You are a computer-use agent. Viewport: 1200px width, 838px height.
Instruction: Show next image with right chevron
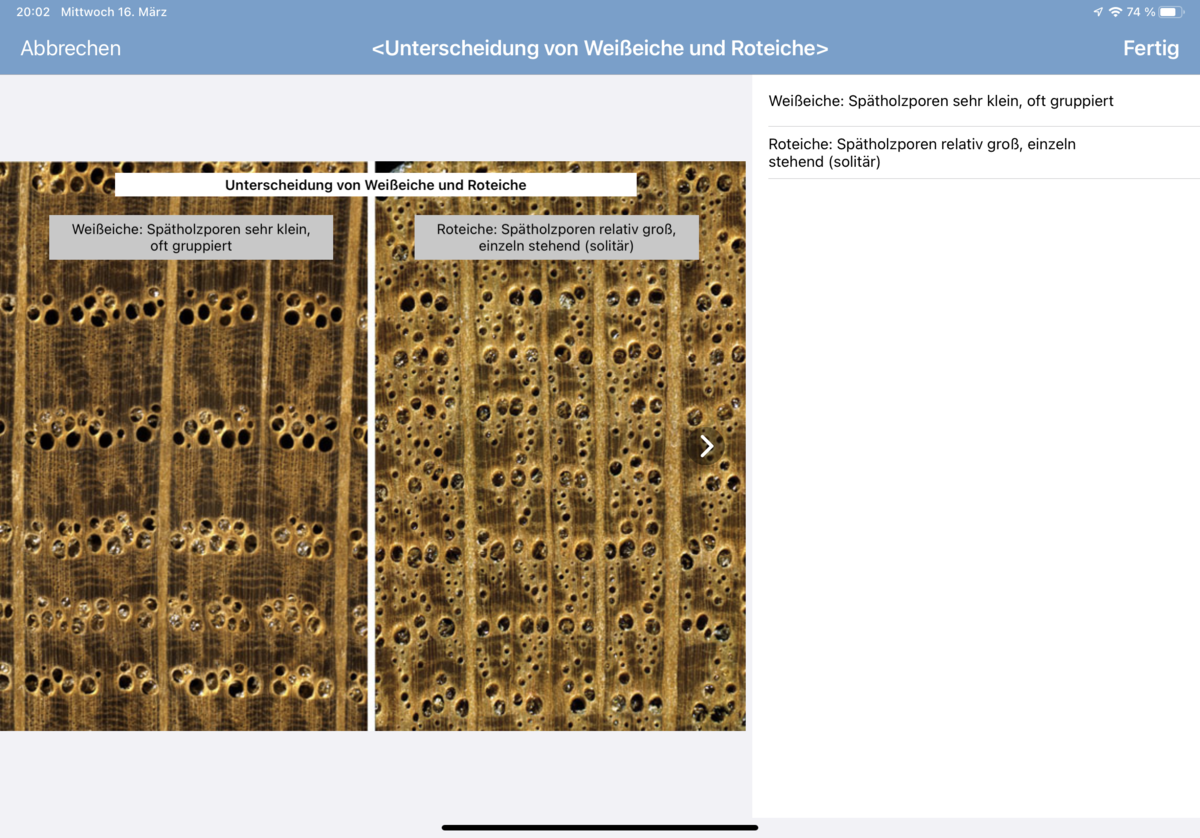coord(707,446)
